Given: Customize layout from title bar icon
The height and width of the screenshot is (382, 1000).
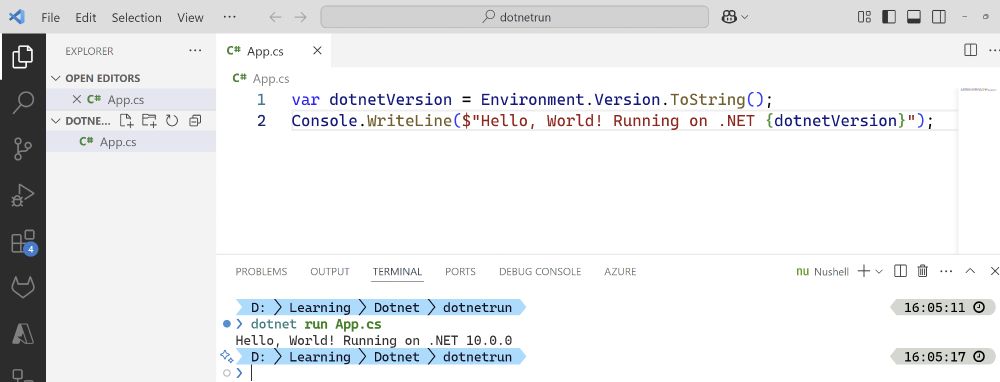Looking at the screenshot, I should 864,17.
